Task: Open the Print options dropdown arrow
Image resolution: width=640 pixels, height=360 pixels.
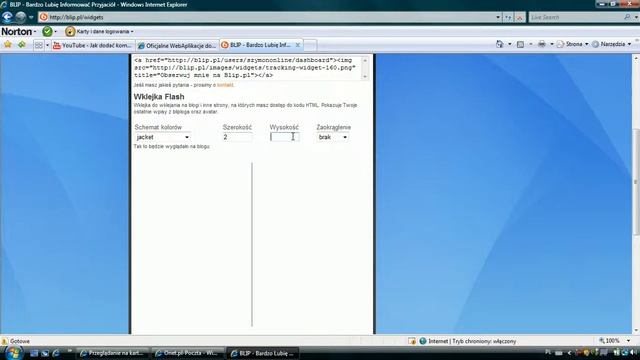Action: click(x=551, y=44)
